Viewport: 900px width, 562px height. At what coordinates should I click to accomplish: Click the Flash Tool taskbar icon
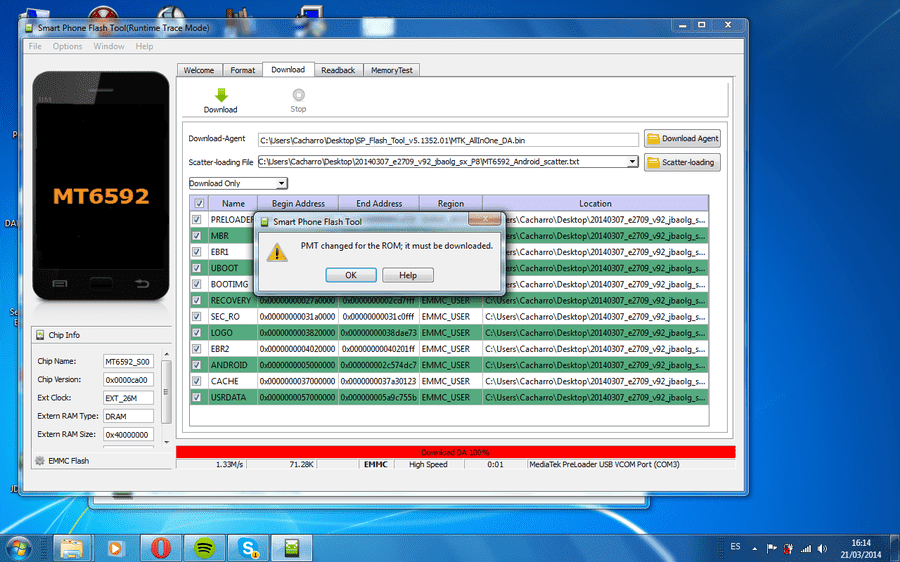[x=292, y=548]
